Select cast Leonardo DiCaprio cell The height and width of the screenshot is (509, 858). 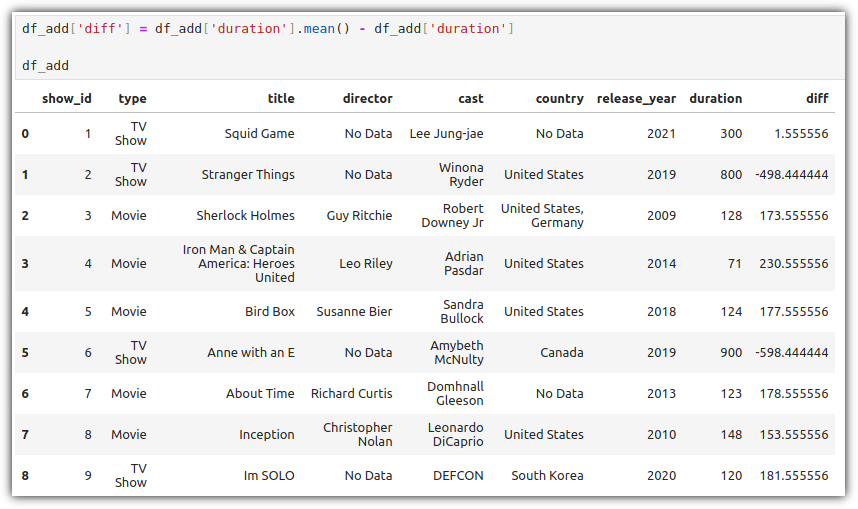tap(455, 435)
